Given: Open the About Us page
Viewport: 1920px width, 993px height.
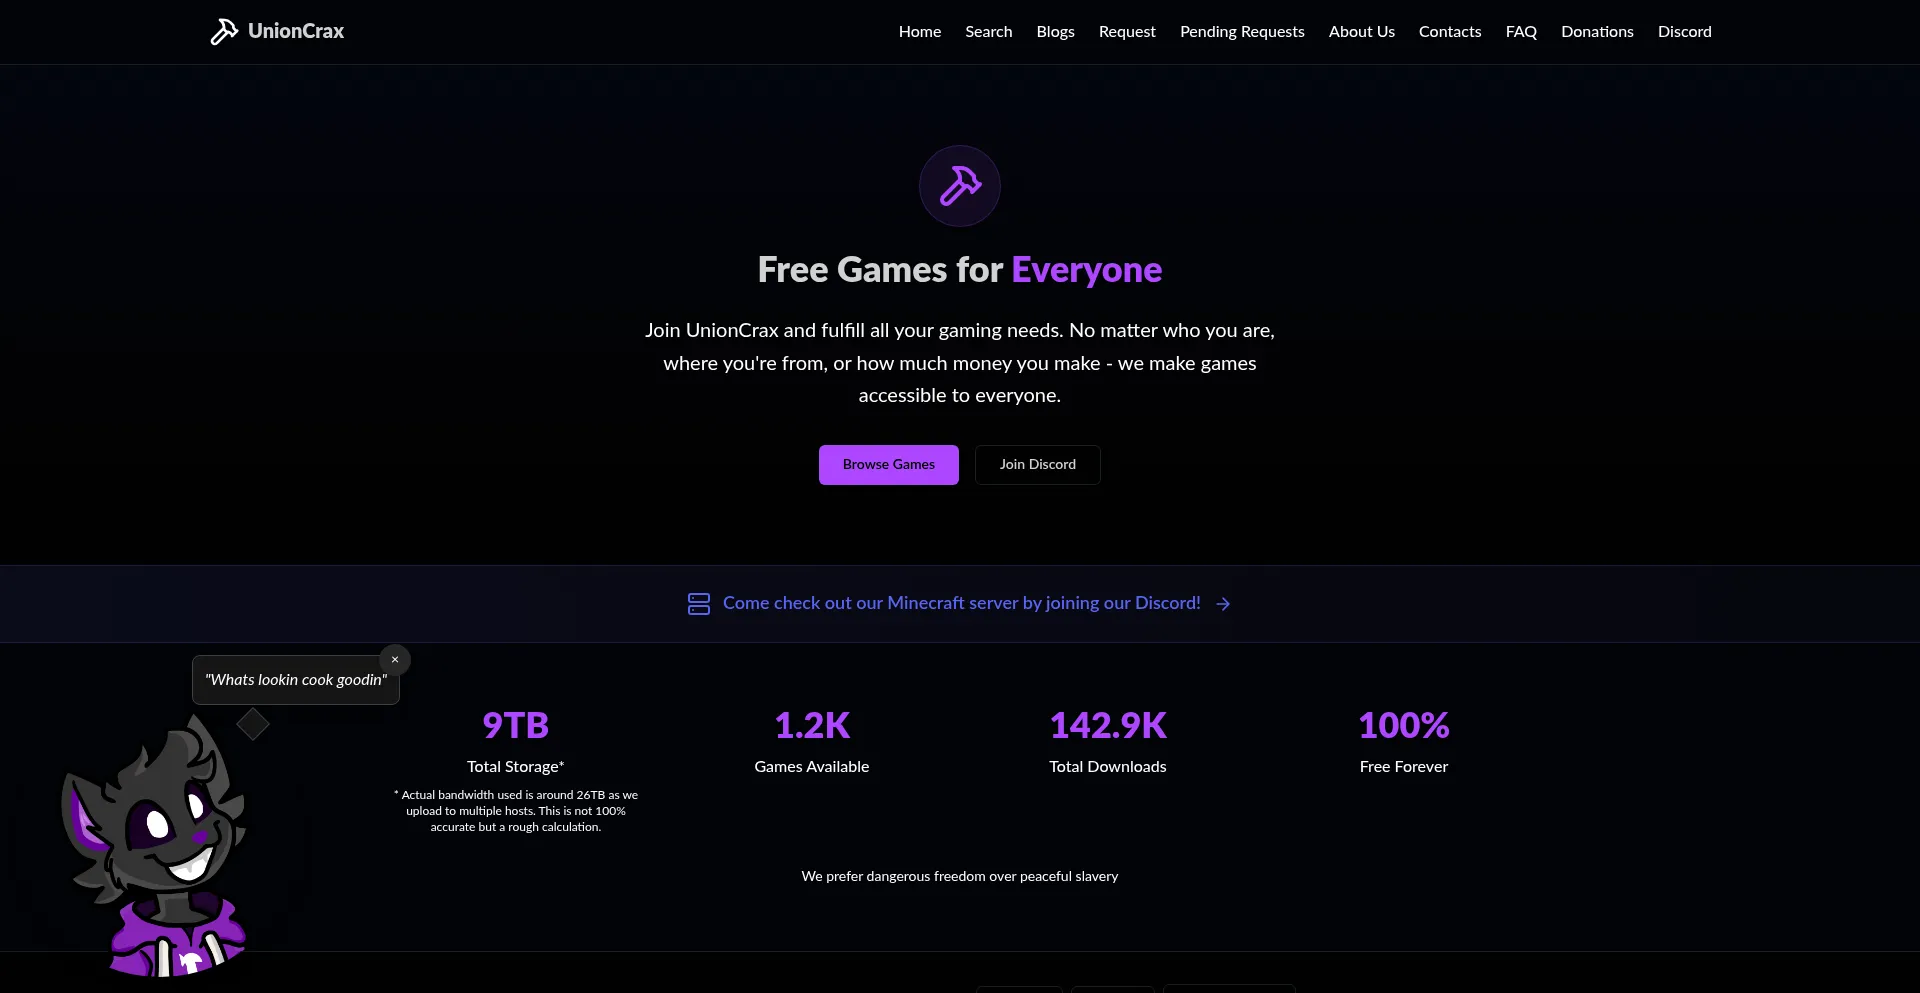Looking at the screenshot, I should (x=1362, y=32).
